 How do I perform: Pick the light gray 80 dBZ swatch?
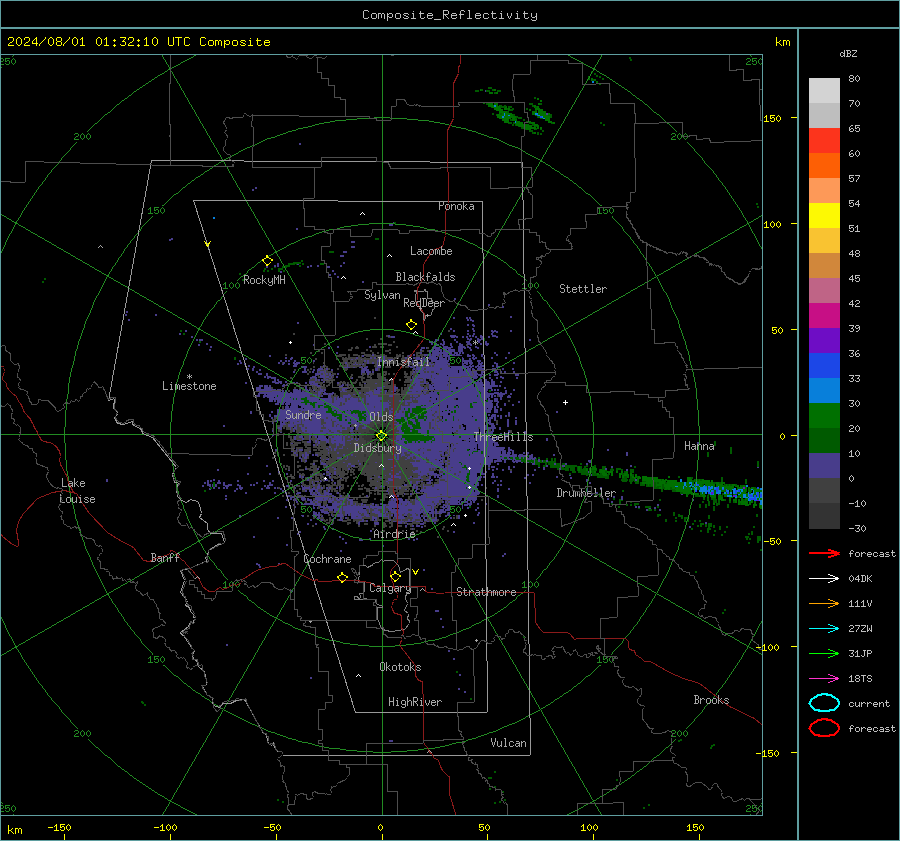pyautogui.click(x=824, y=91)
